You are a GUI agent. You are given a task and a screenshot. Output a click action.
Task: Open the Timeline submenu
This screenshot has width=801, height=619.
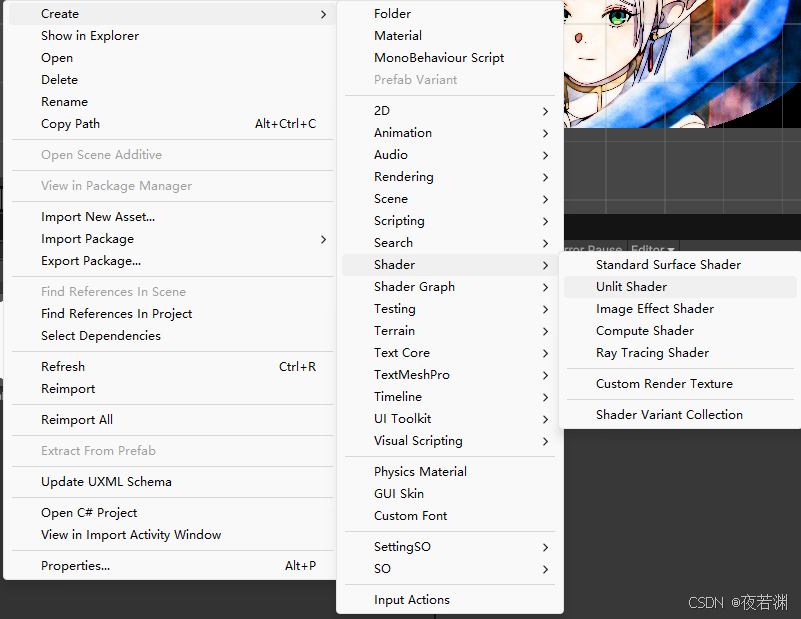(x=450, y=396)
